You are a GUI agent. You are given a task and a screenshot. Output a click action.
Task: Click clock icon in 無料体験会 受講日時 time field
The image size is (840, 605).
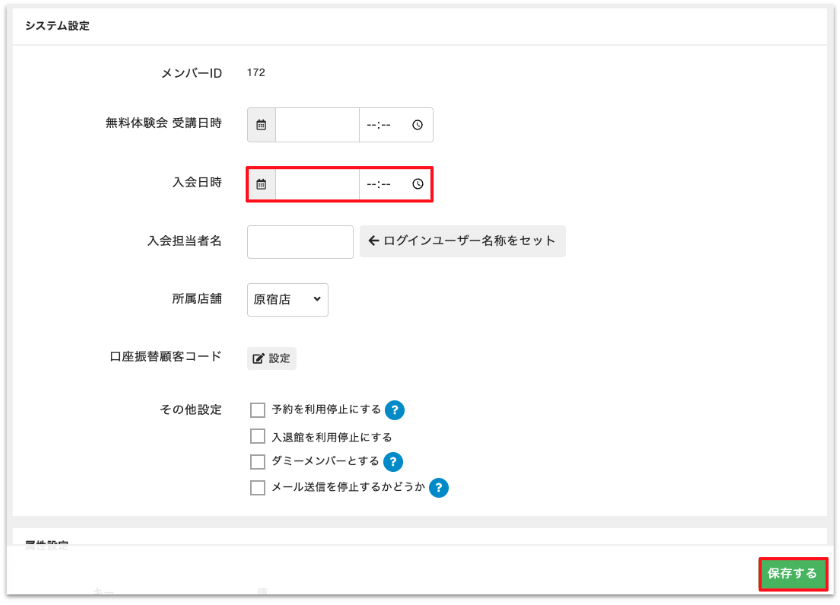pyautogui.click(x=417, y=125)
